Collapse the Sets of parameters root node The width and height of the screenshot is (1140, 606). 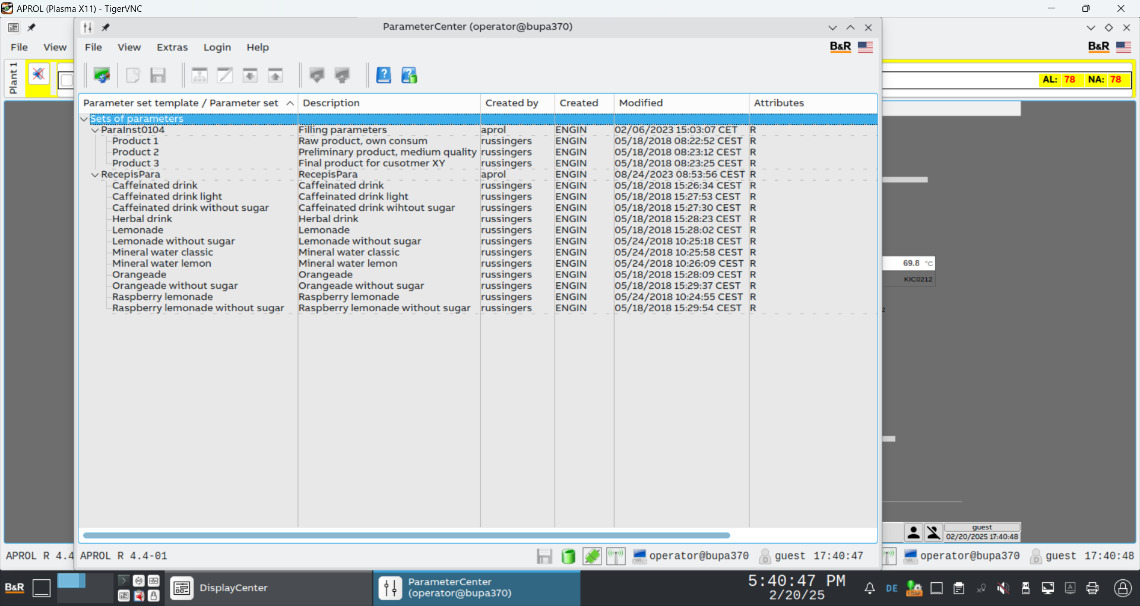click(x=84, y=119)
